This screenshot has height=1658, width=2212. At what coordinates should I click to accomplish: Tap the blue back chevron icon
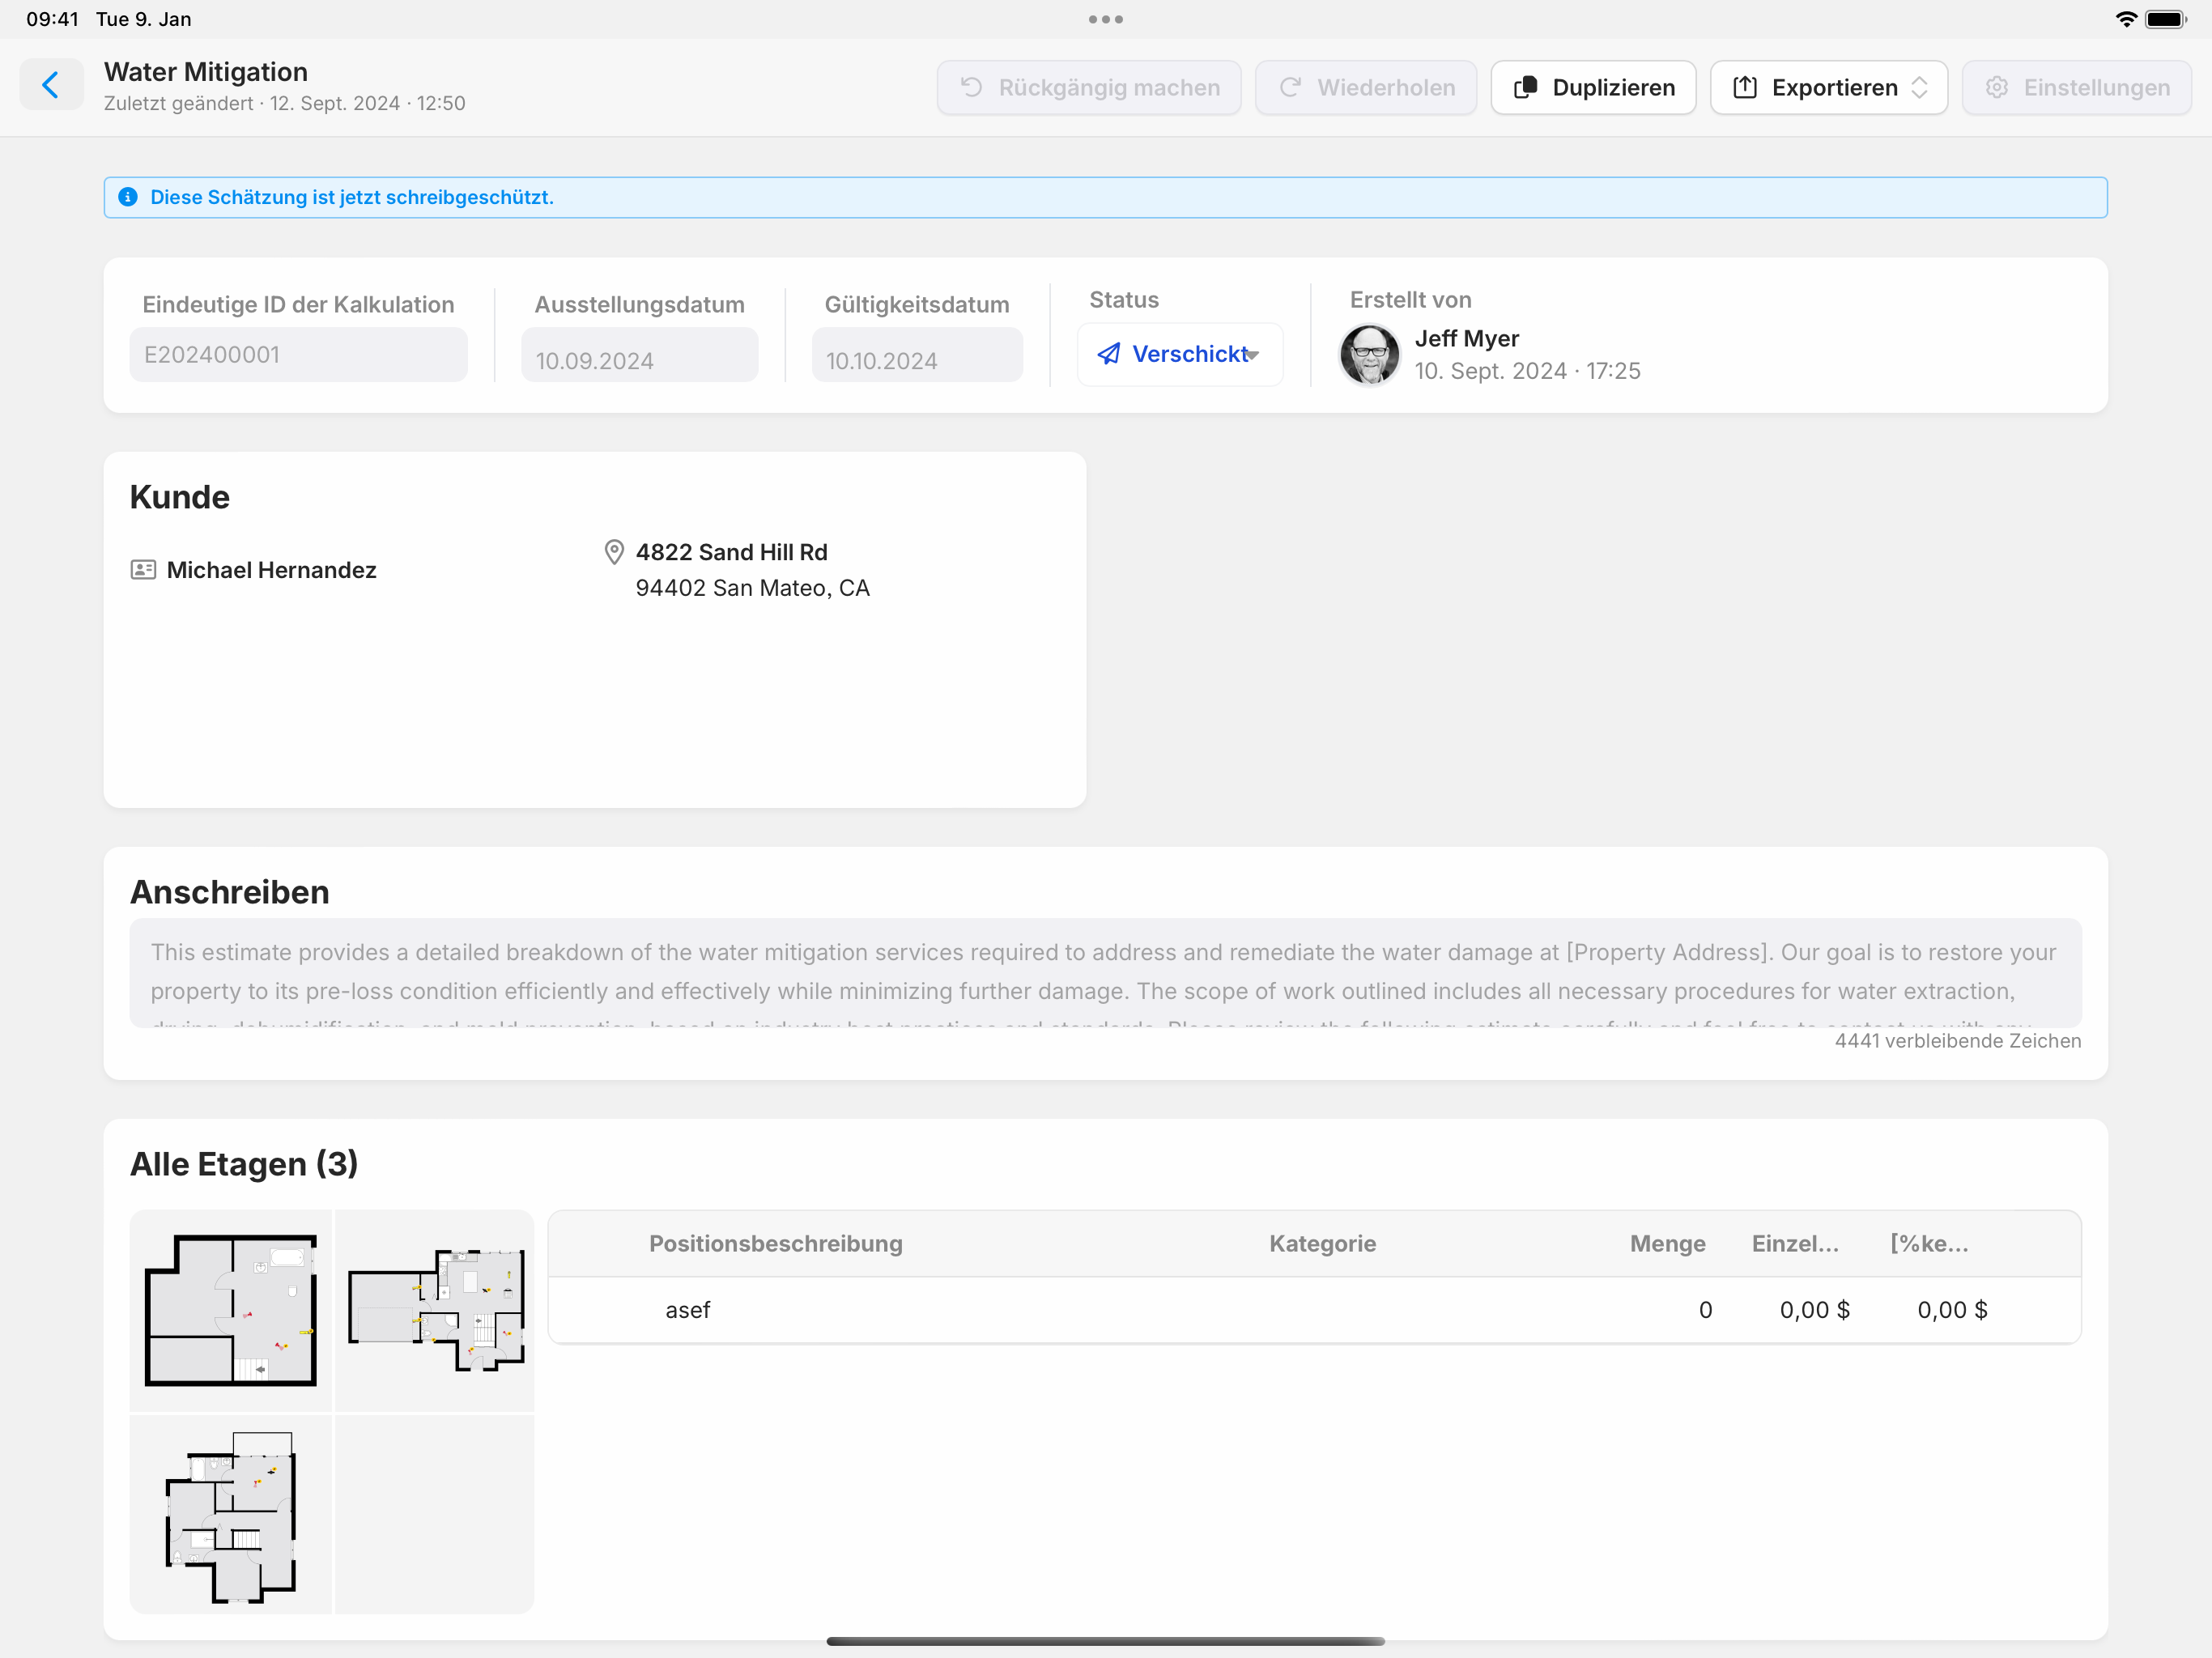pyautogui.click(x=51, y=85)
